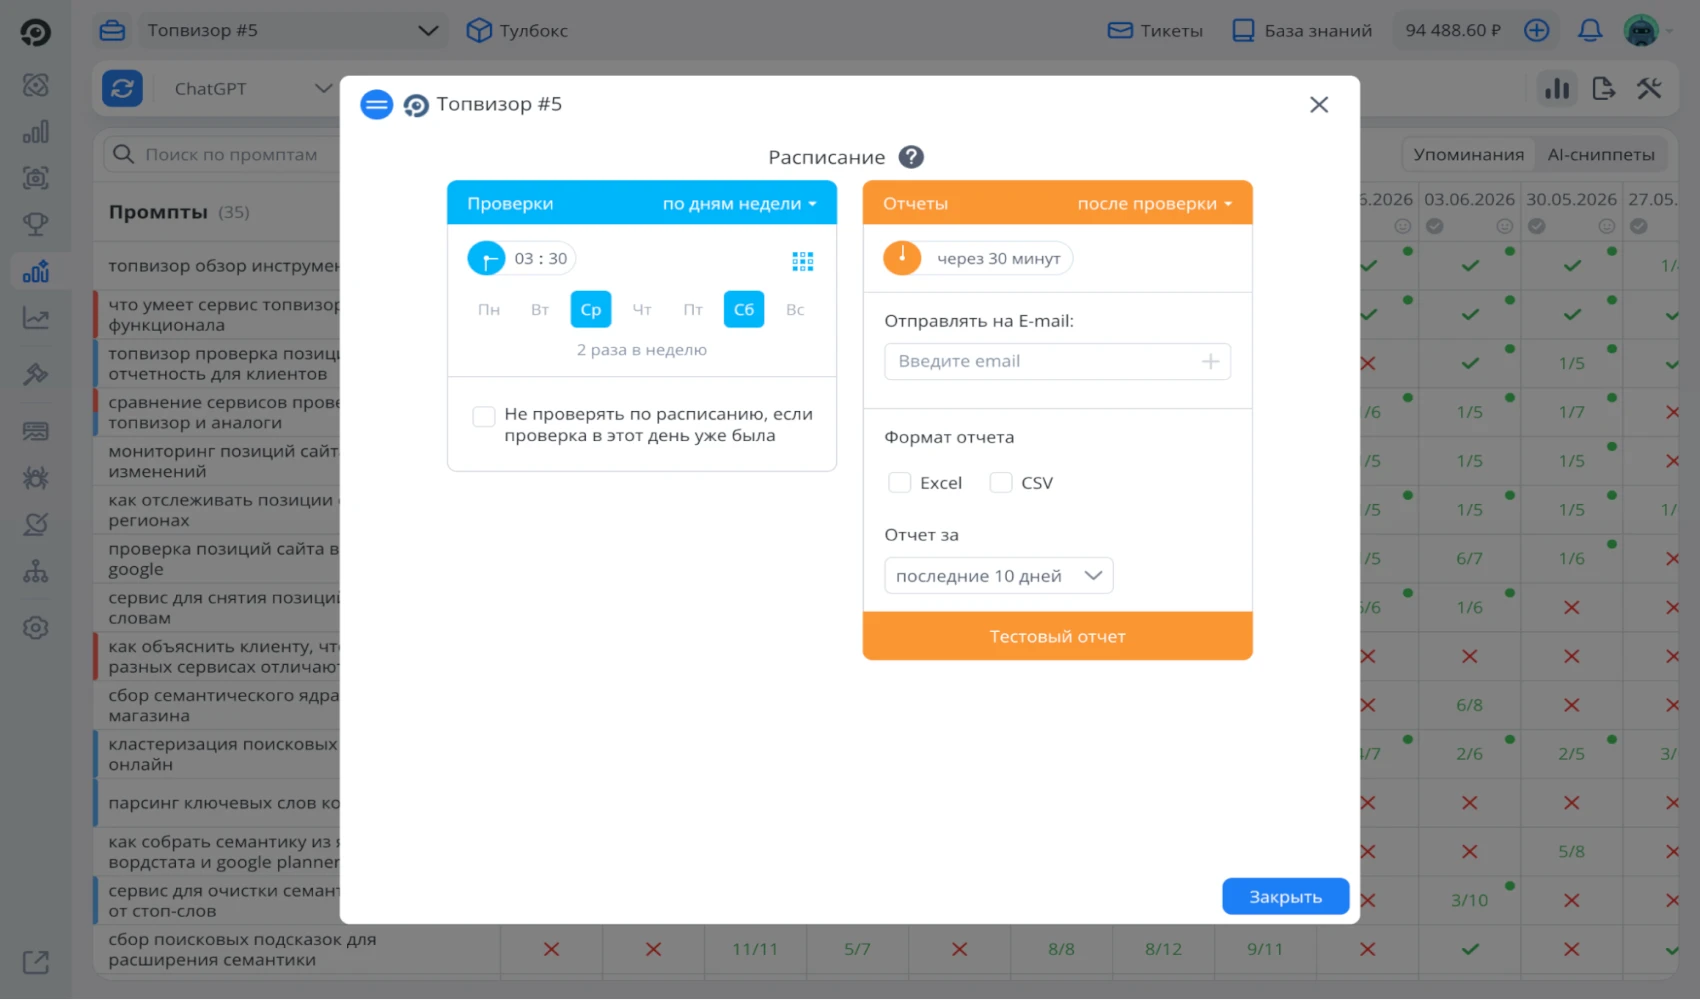Open the notifications bell icon

click(1590, 31)
